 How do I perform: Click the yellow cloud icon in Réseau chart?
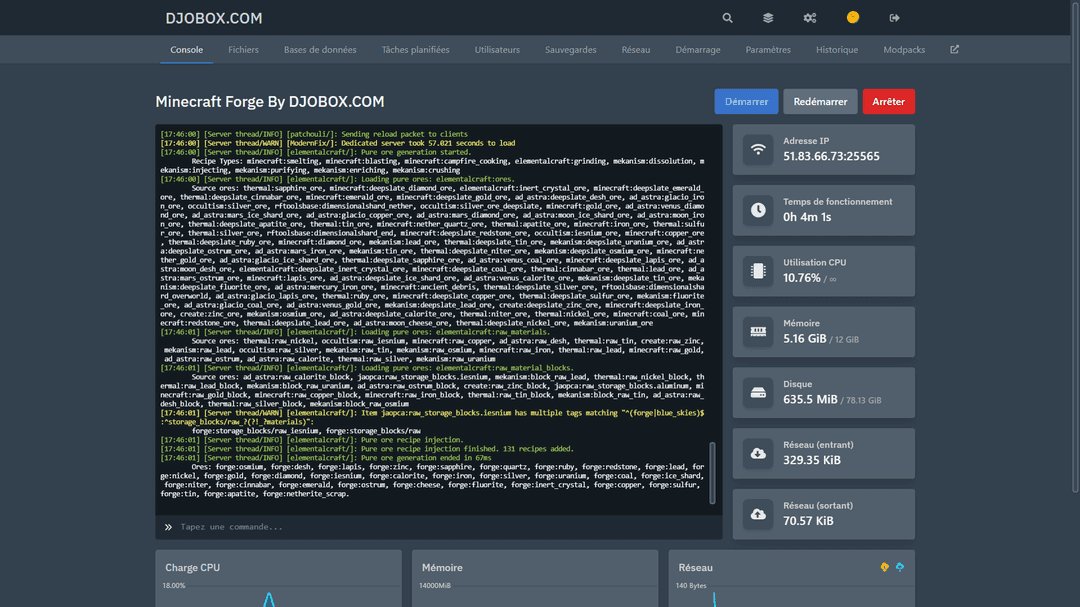884,567
